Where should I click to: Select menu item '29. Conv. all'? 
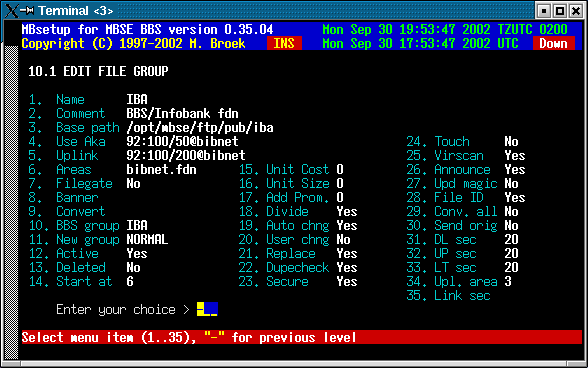(452, 212)
